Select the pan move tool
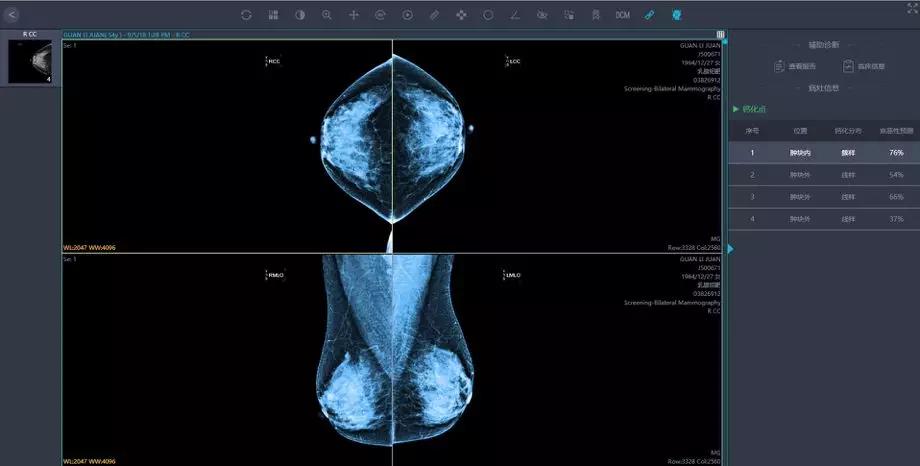Screen dimensions: 920x466 point(354,15)
